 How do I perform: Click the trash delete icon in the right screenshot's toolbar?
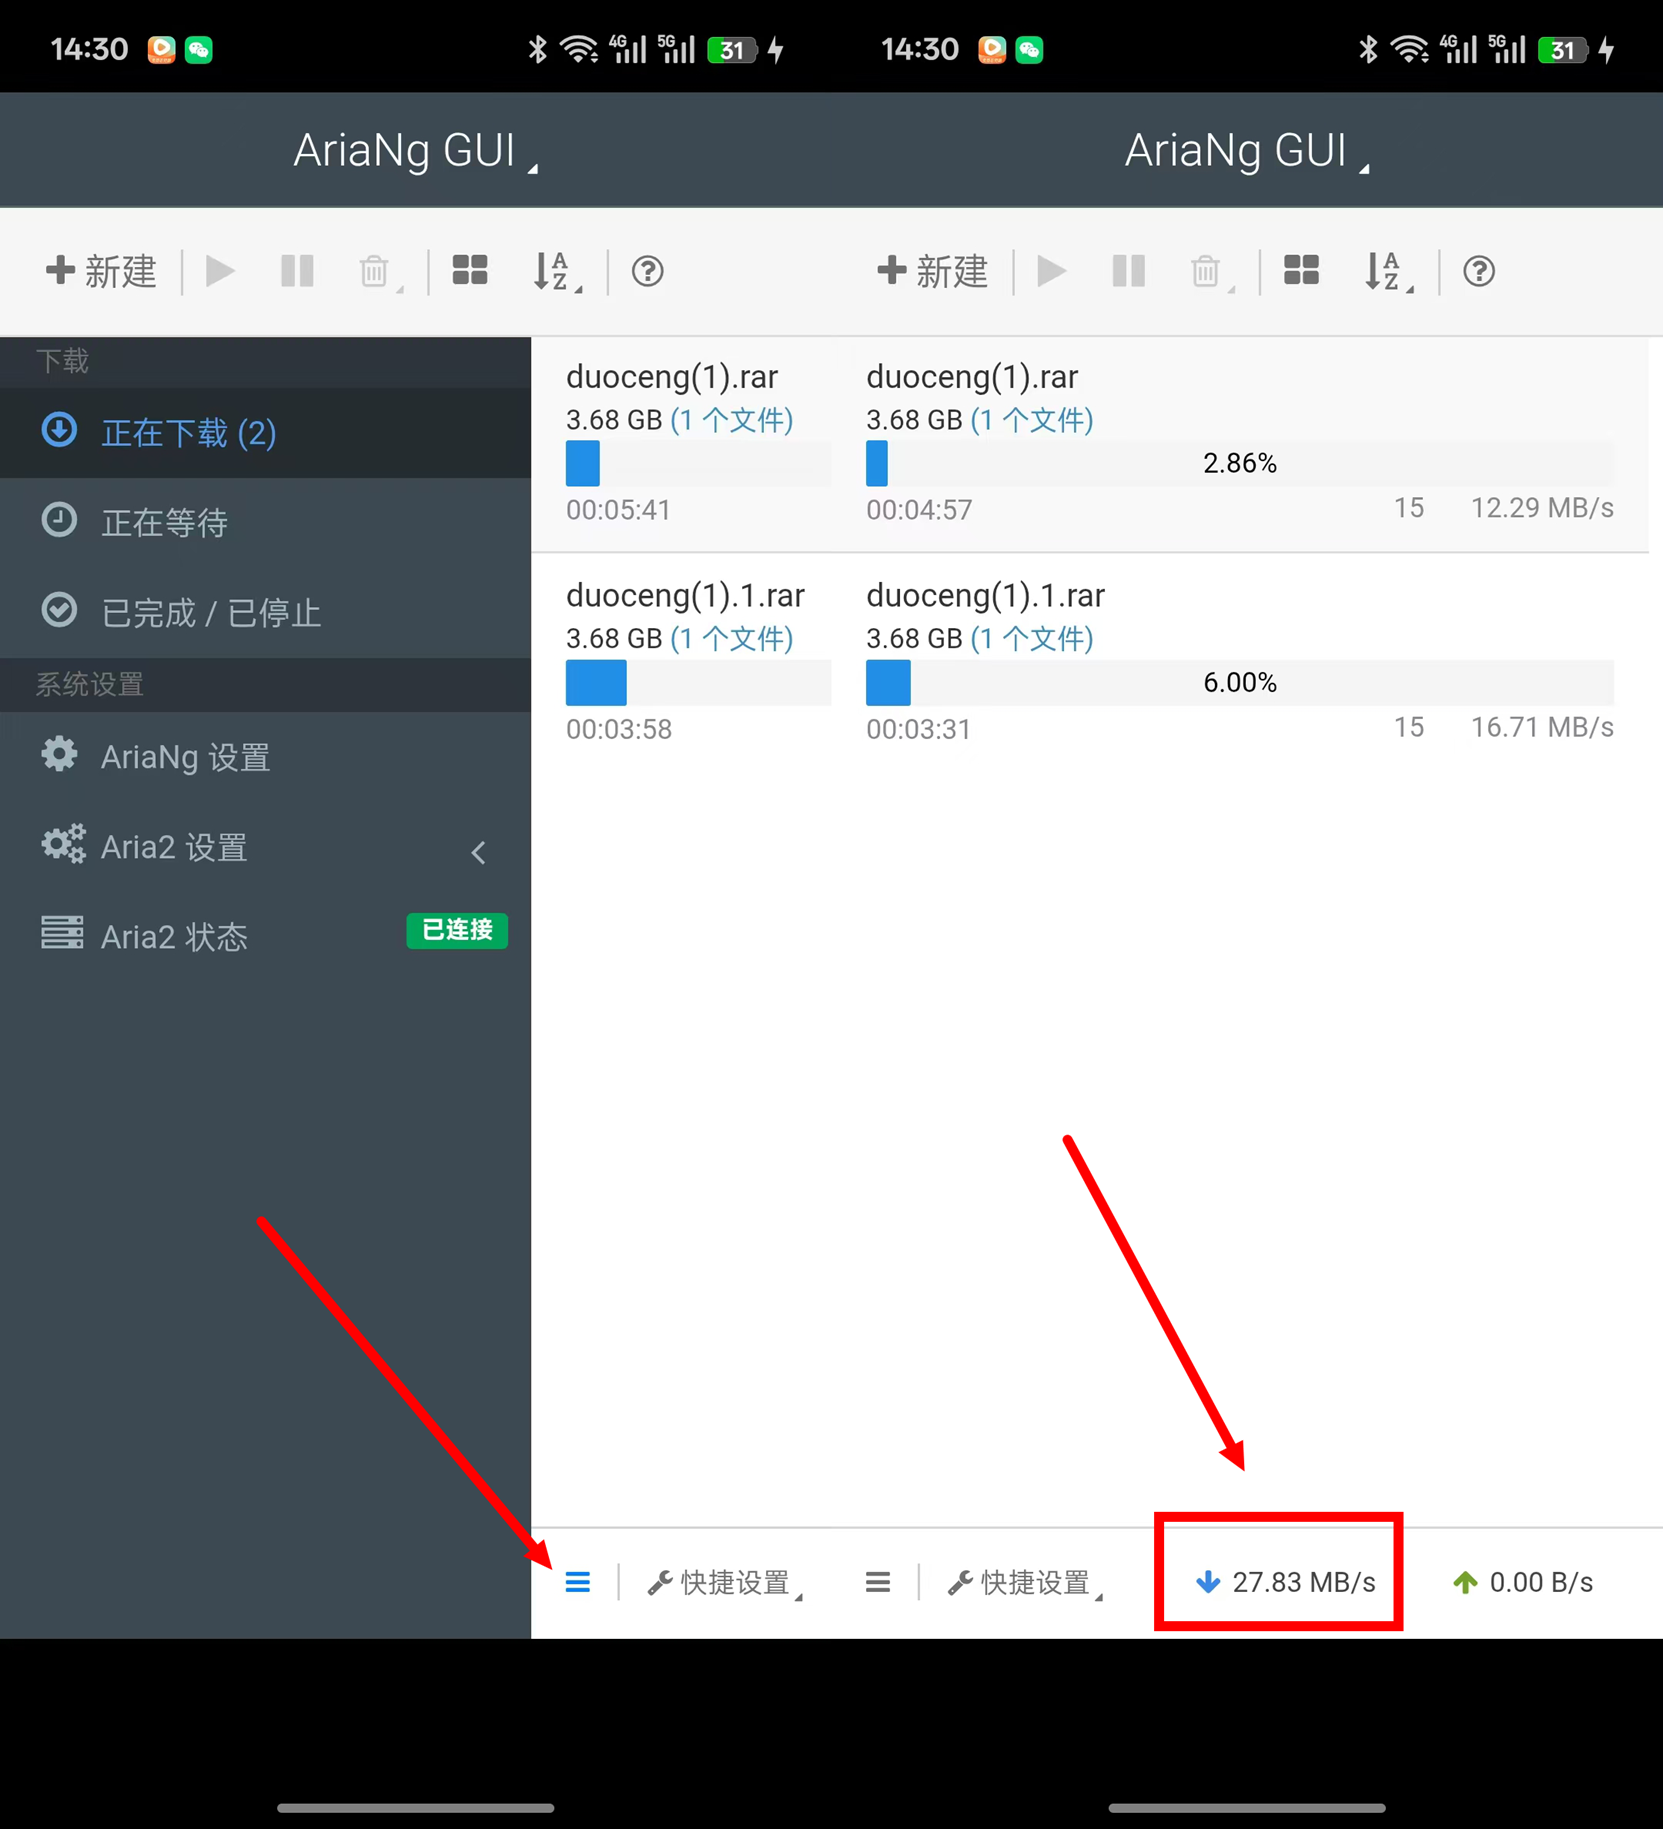click(x=1206, y=271)
